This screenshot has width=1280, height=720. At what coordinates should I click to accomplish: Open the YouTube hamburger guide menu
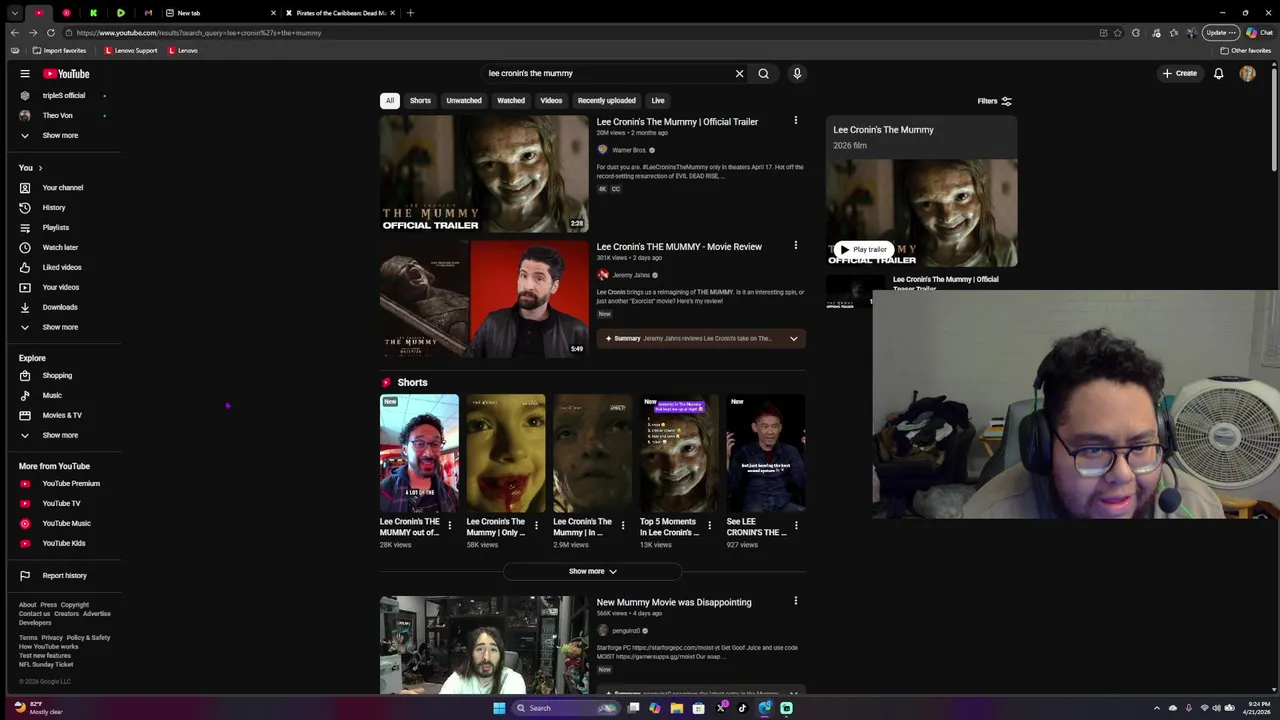(x=25, y=73)
